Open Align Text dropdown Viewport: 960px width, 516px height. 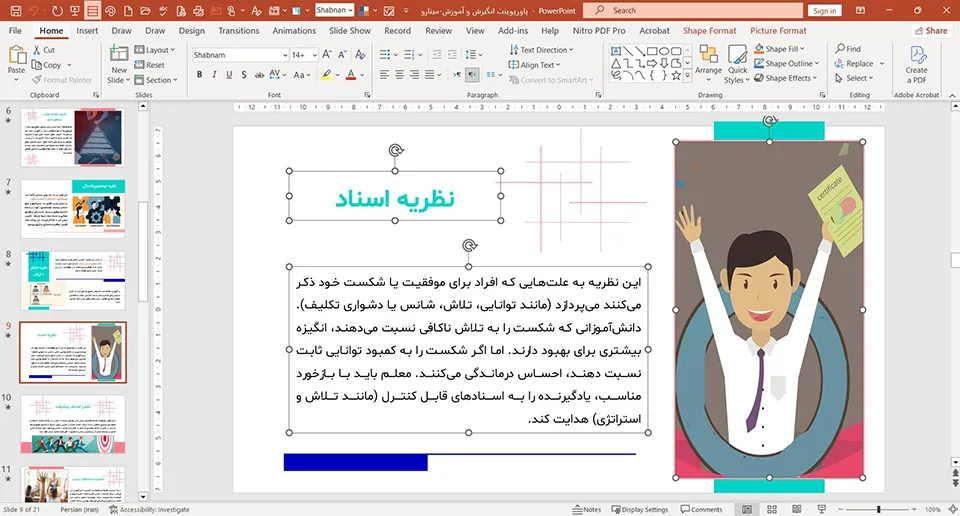pos(534,64)
